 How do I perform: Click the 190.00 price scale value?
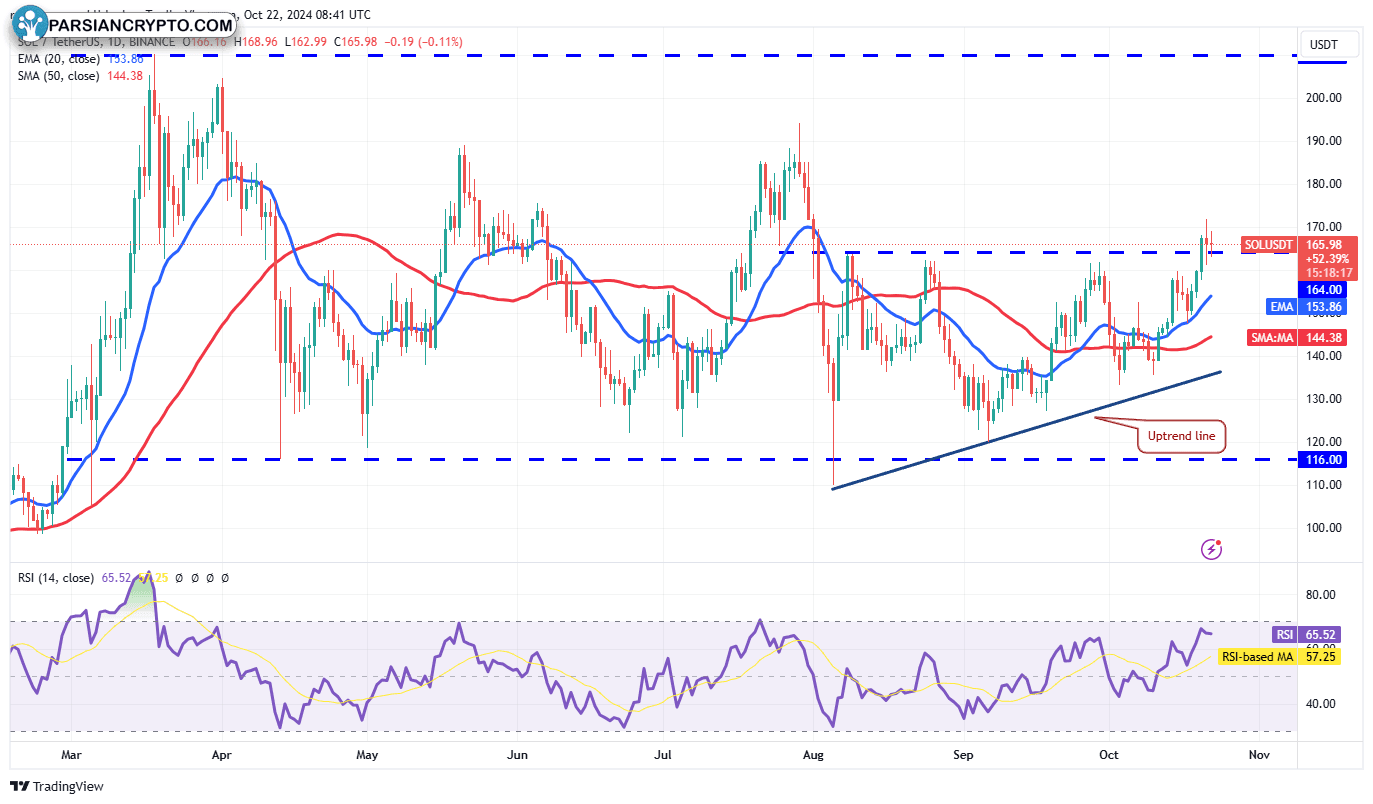click(1326, 141)
